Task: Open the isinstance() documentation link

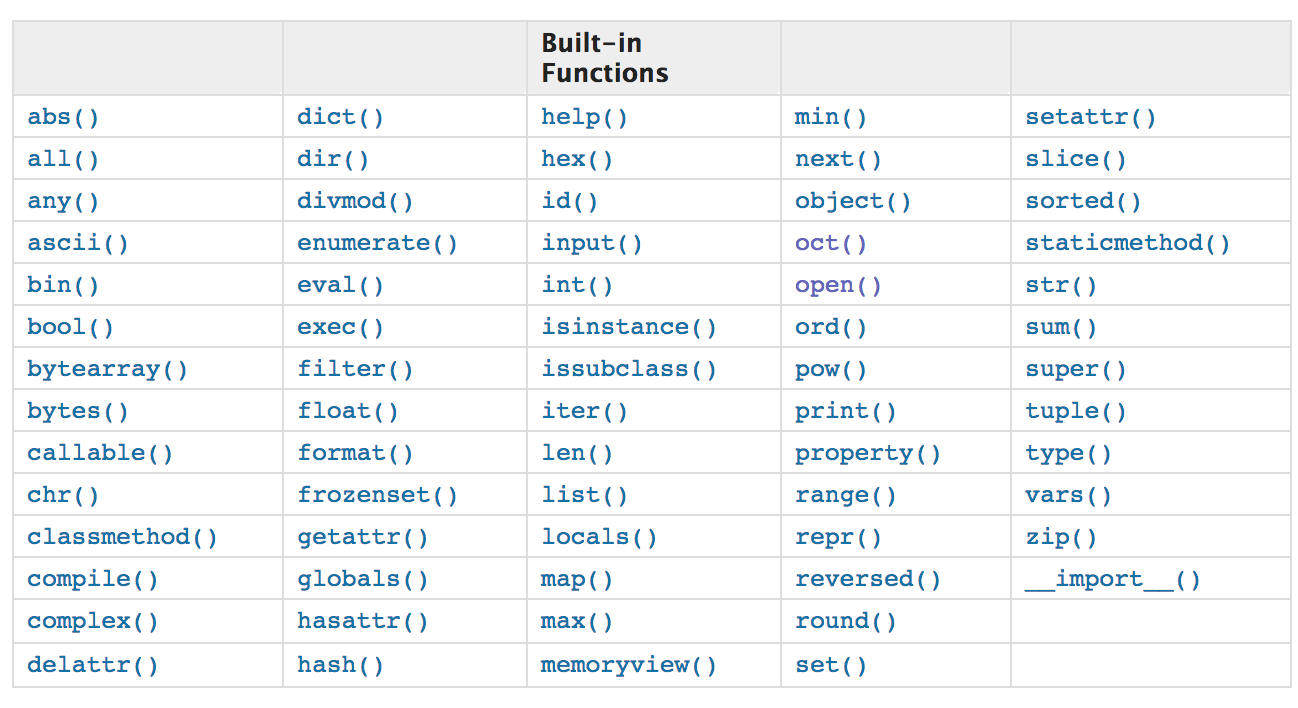Action: pyautogui.click(x=629, y=328)
